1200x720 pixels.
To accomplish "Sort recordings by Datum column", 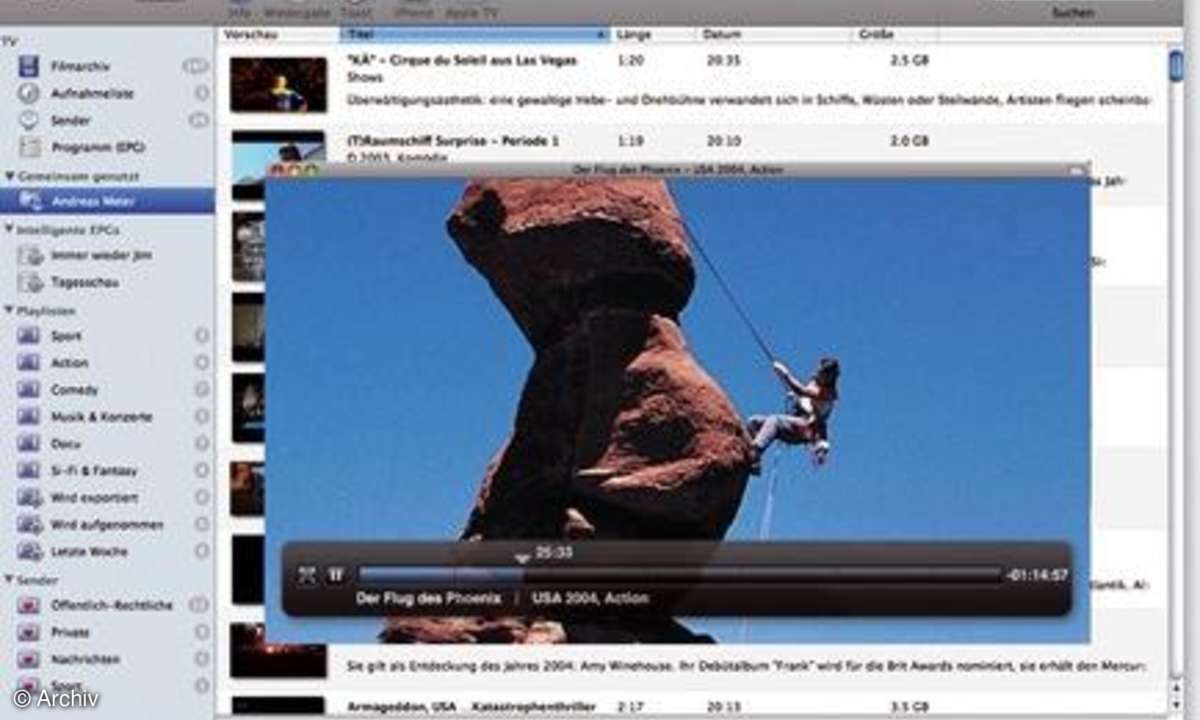I will click(775, 35).
